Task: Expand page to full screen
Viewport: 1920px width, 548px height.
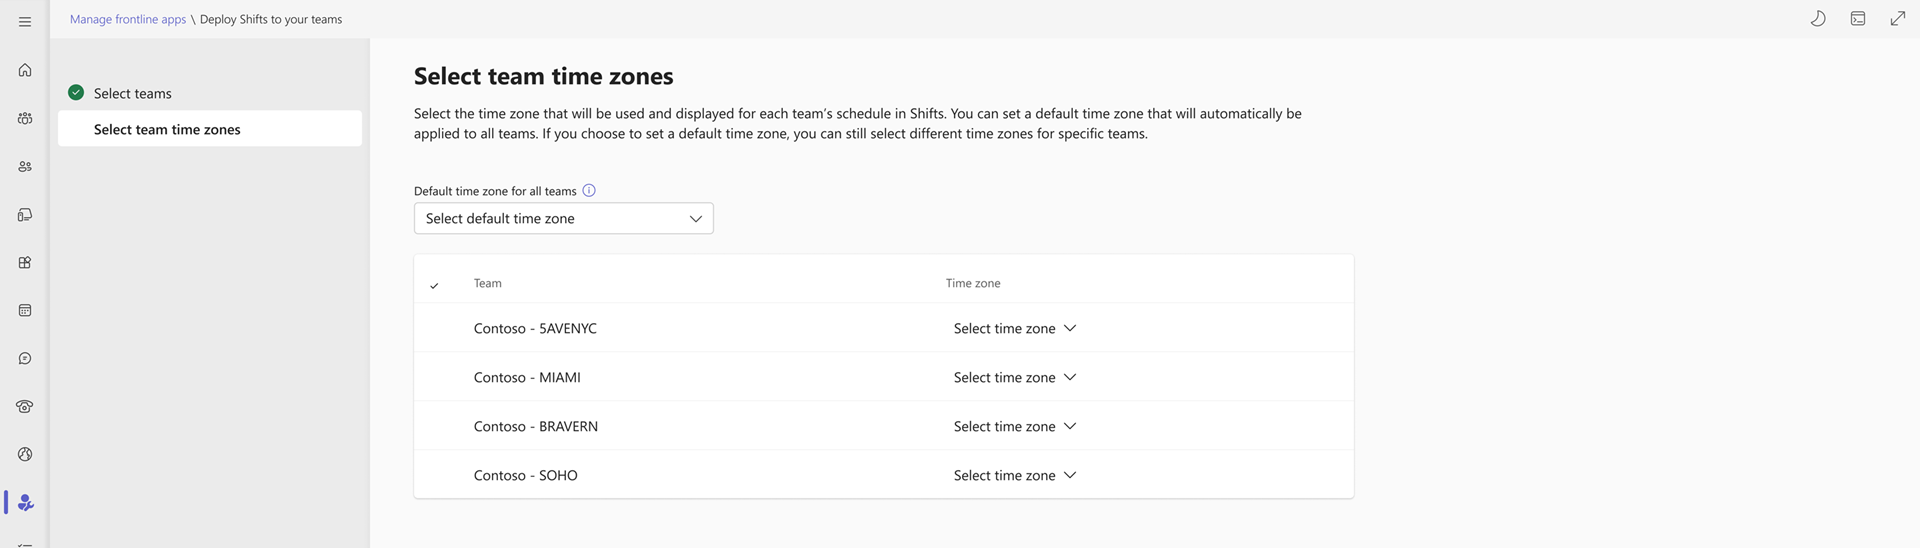Action: [x=1897, y=19]
